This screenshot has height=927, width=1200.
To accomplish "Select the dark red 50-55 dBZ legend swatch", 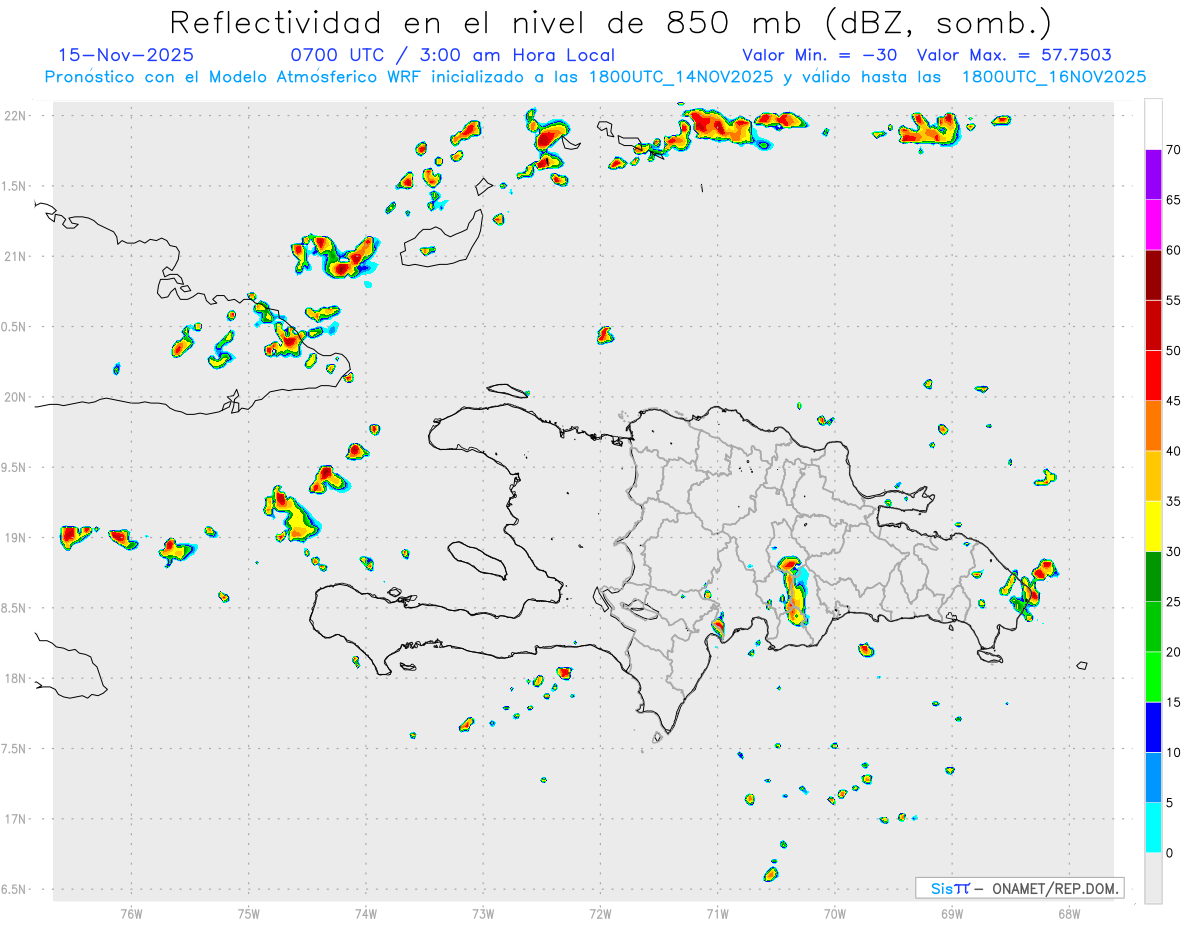I will tap(1153, 325).
